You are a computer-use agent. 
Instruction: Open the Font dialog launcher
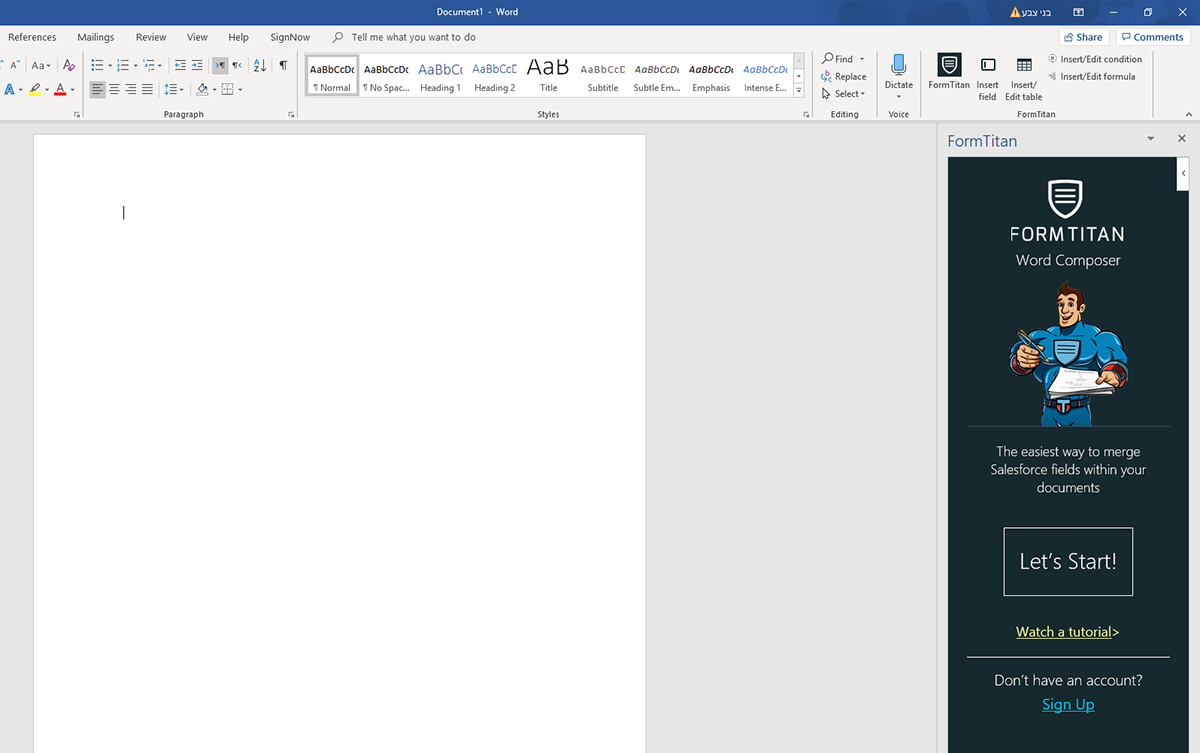tap(77, 115)
